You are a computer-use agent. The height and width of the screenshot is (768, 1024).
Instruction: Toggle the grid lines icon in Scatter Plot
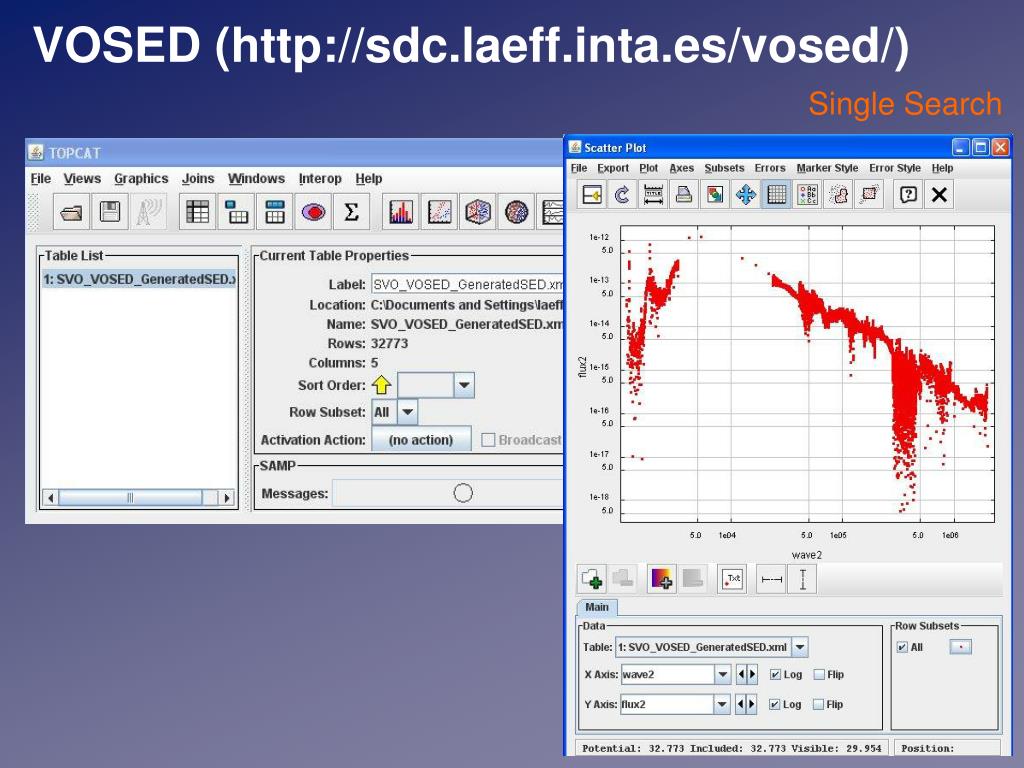[776, 194]
